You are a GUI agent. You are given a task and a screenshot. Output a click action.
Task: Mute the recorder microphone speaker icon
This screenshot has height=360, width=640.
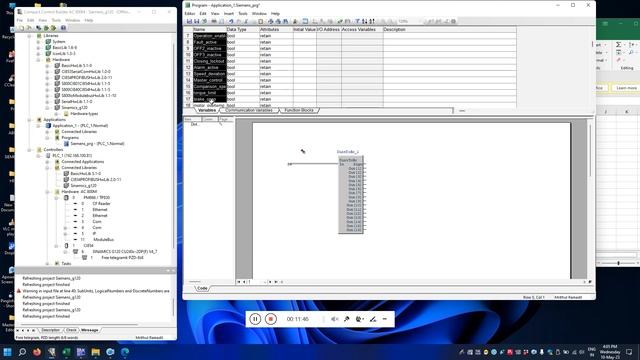[x=335, y=319]
